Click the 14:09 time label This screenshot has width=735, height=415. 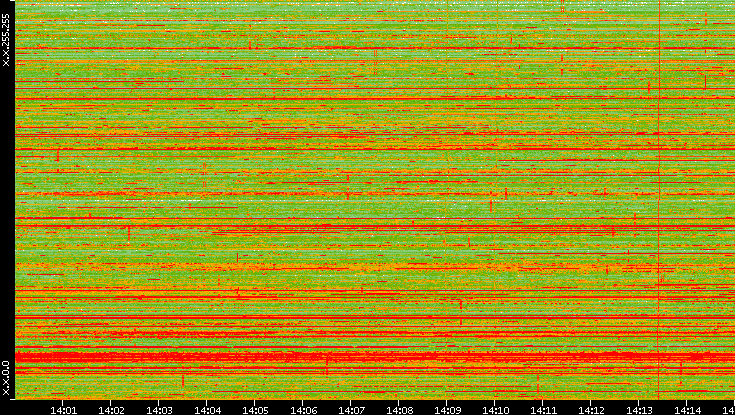click(x=447, y=410)
